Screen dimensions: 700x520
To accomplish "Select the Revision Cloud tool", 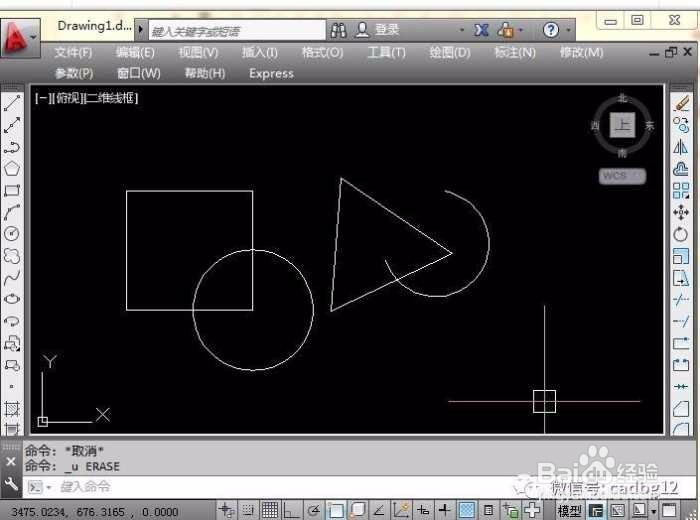I will (x=12, y=255).
